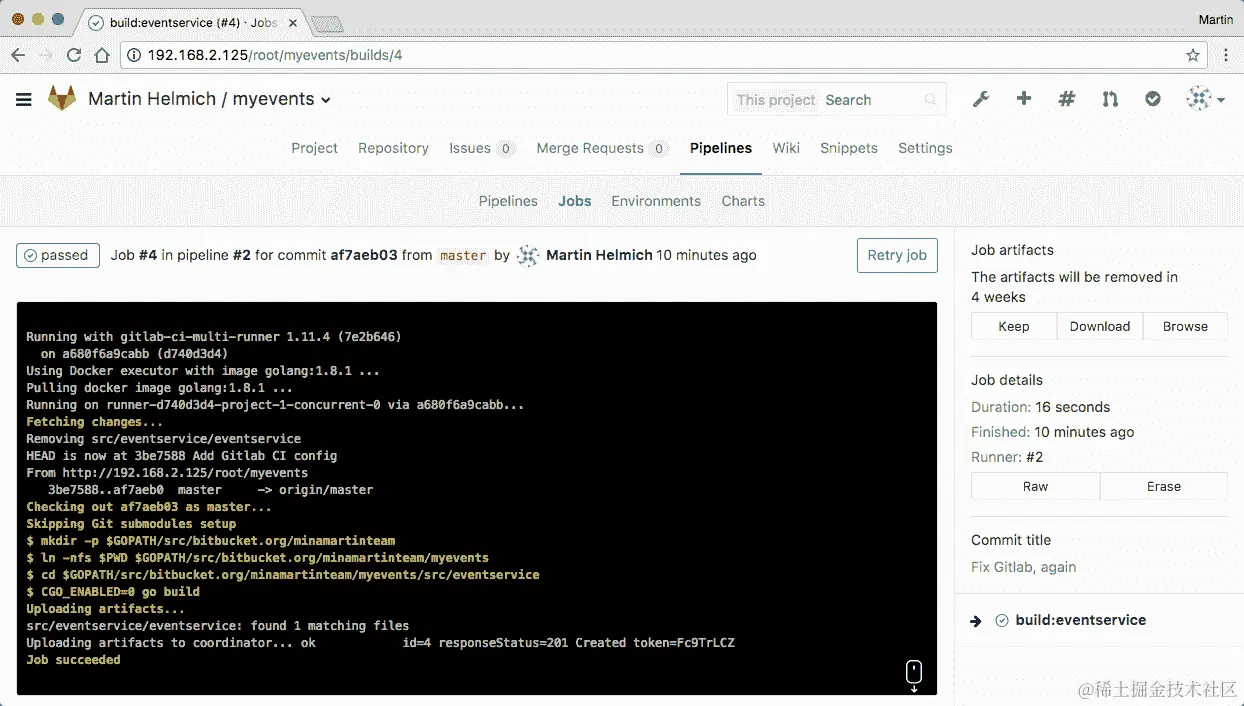Screen dimensions: 1244x706
Task: Click the arrow next to build:eventservice
Action: click(976, 621)
